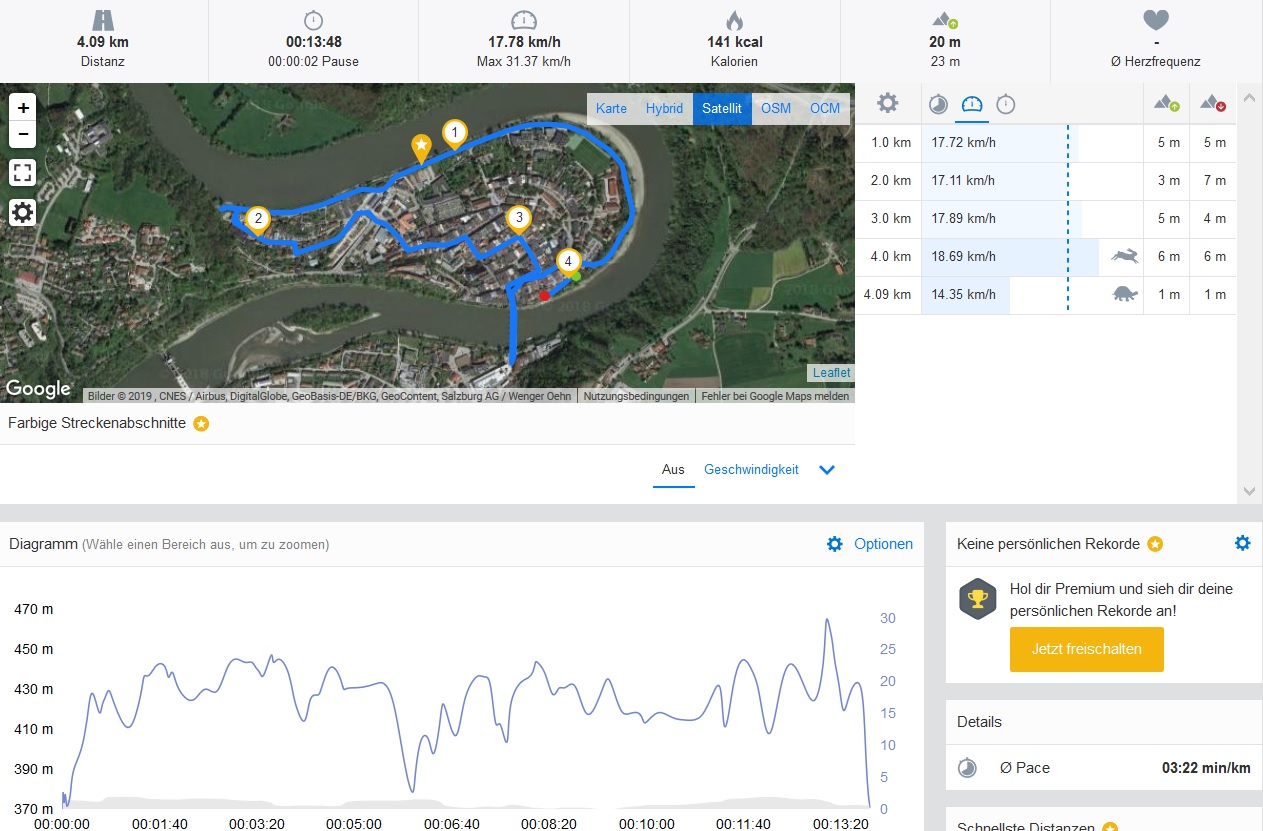
Task: Click the elevation mountain icon in summary
Action: tap(945, 20)
